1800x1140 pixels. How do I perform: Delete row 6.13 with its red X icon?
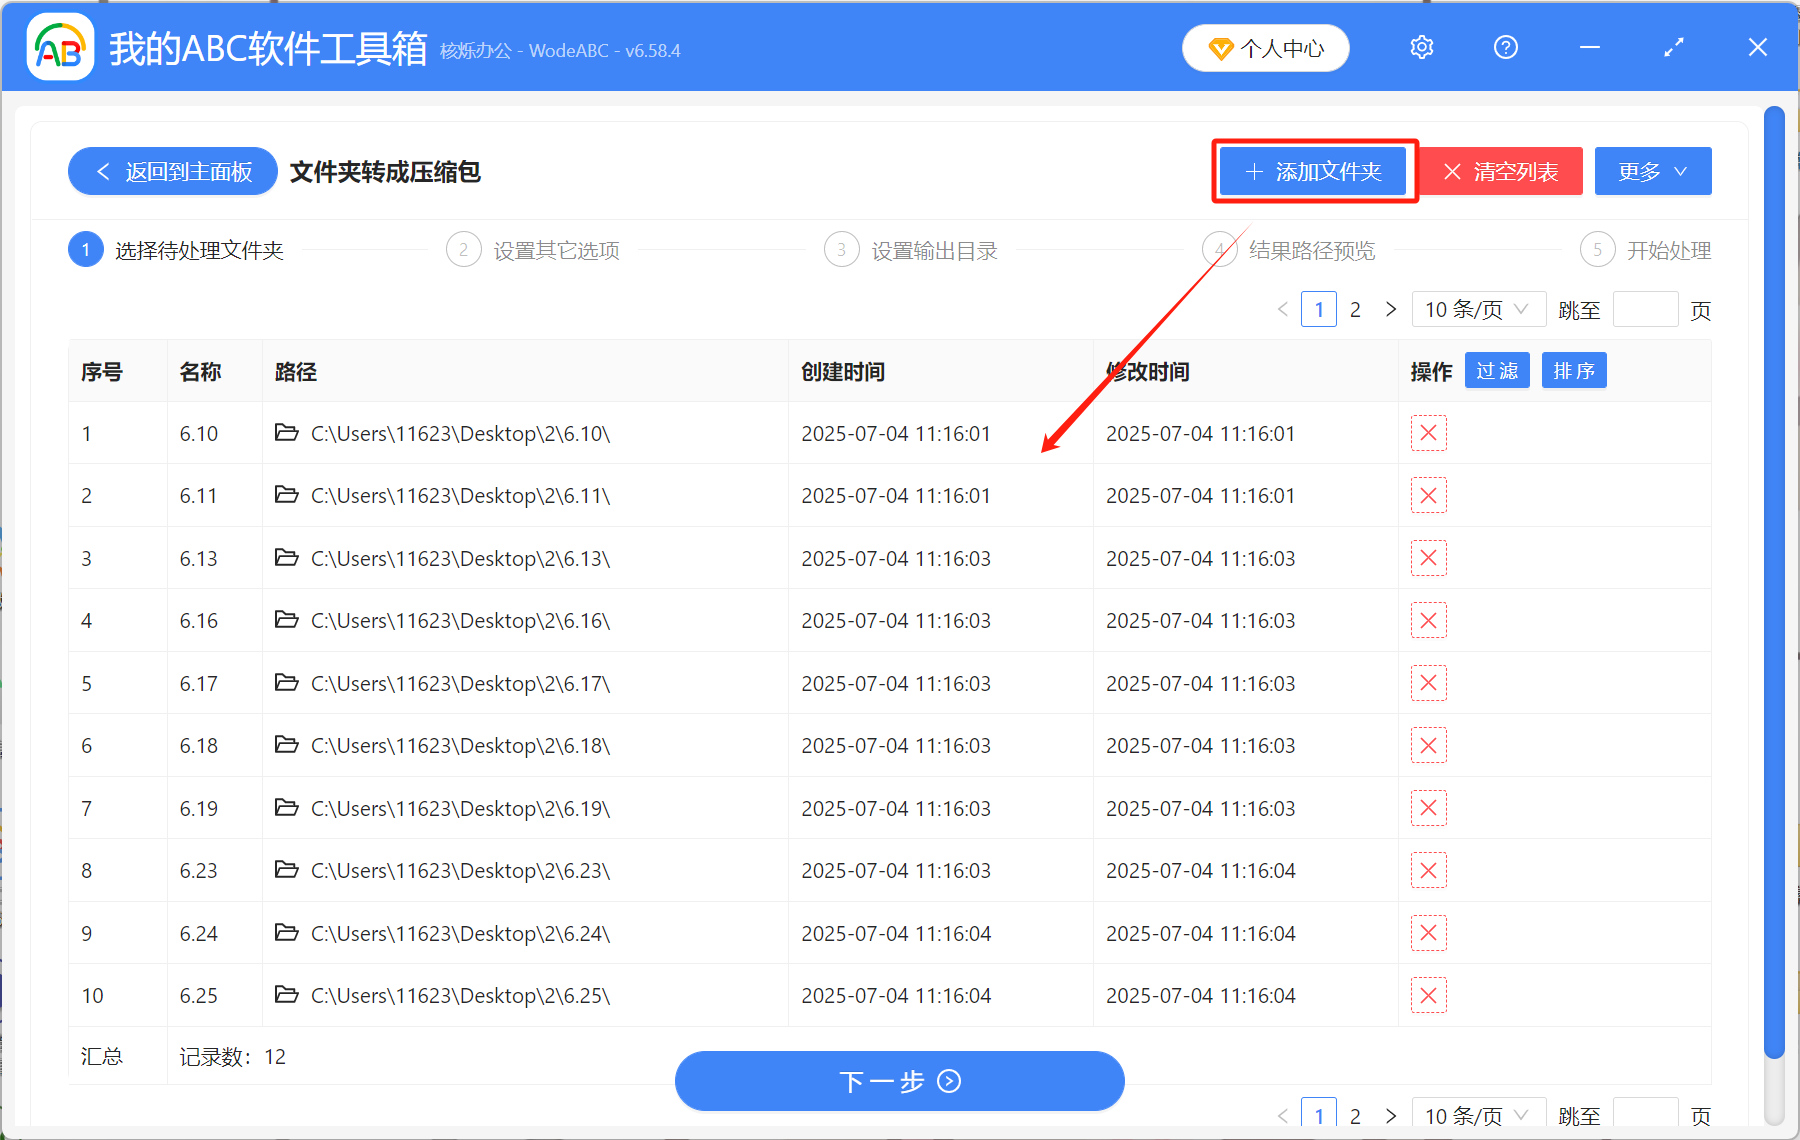click(x=1429, y=558)
